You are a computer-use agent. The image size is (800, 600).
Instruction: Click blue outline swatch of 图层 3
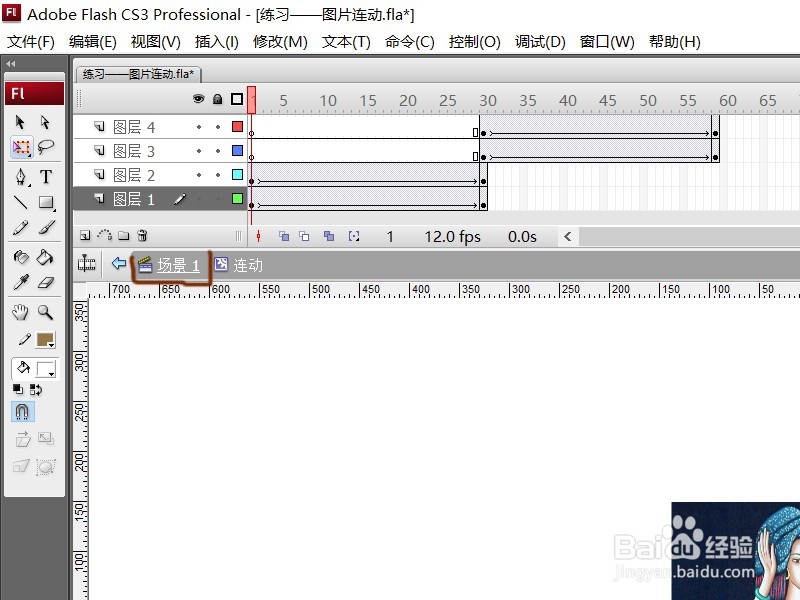coord(237,150)
